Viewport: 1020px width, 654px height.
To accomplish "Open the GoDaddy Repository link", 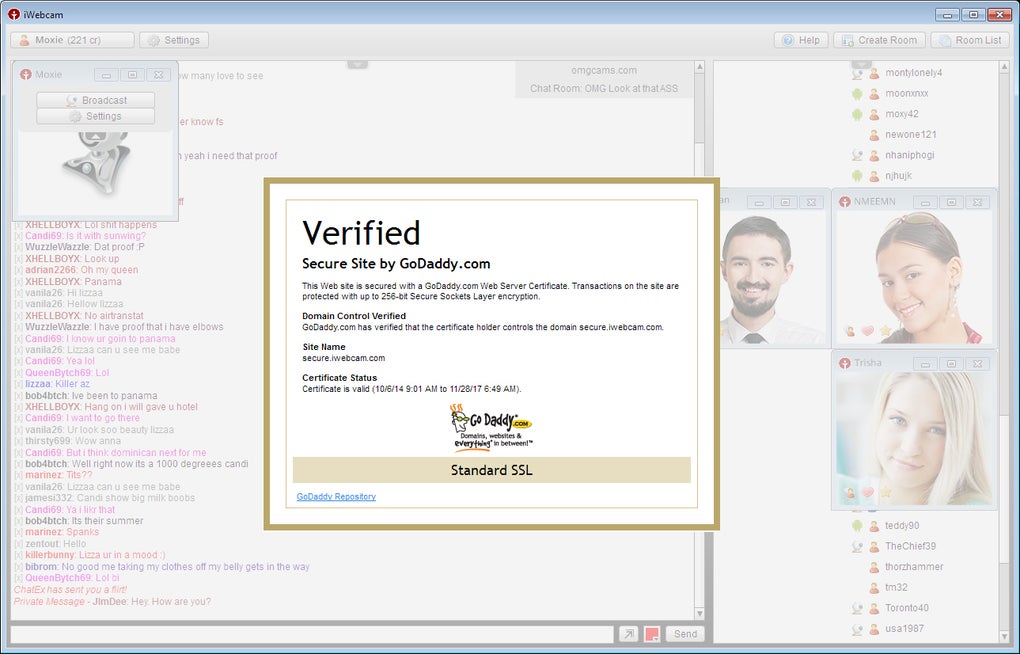I will (x=336, y=497).
